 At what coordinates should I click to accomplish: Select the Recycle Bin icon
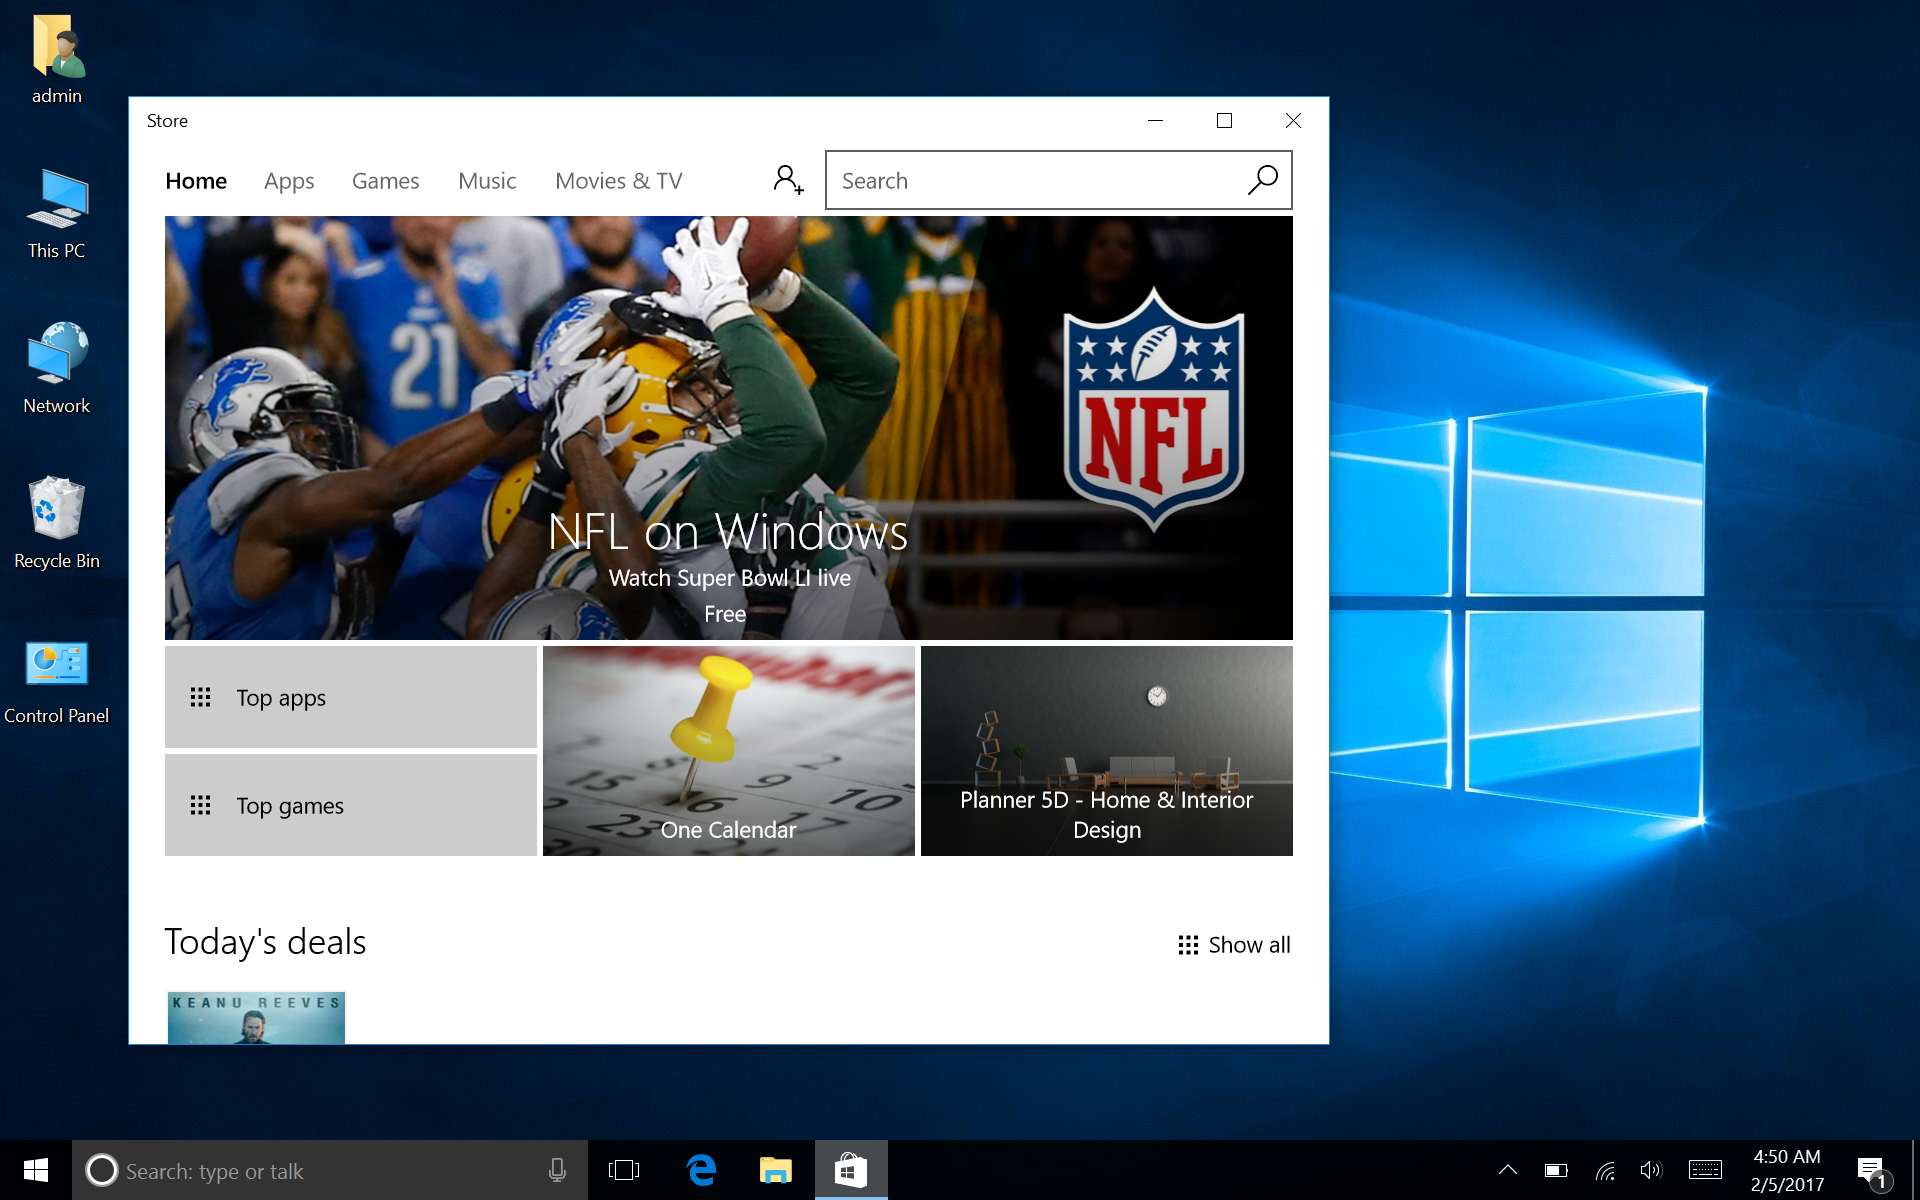57,524
